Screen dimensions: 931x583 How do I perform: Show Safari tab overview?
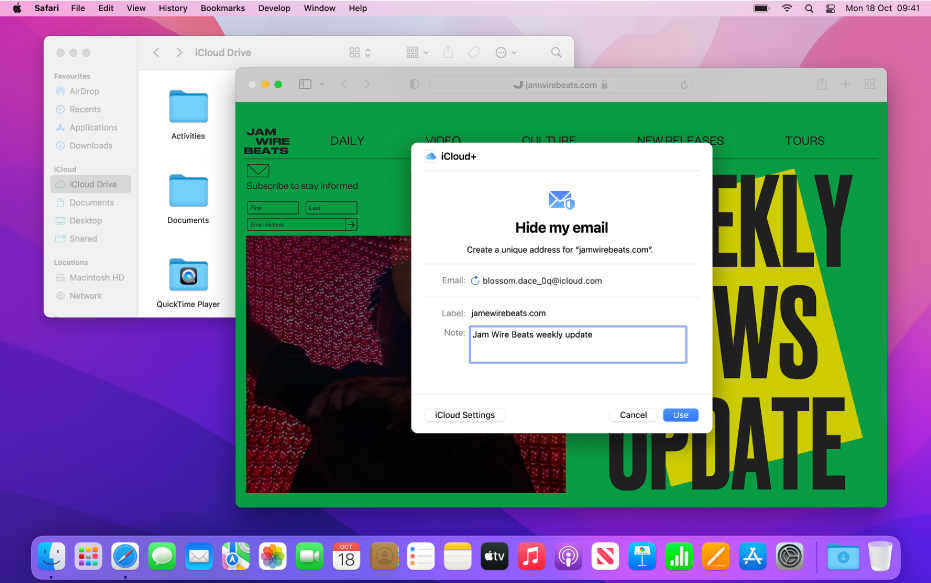869,85
